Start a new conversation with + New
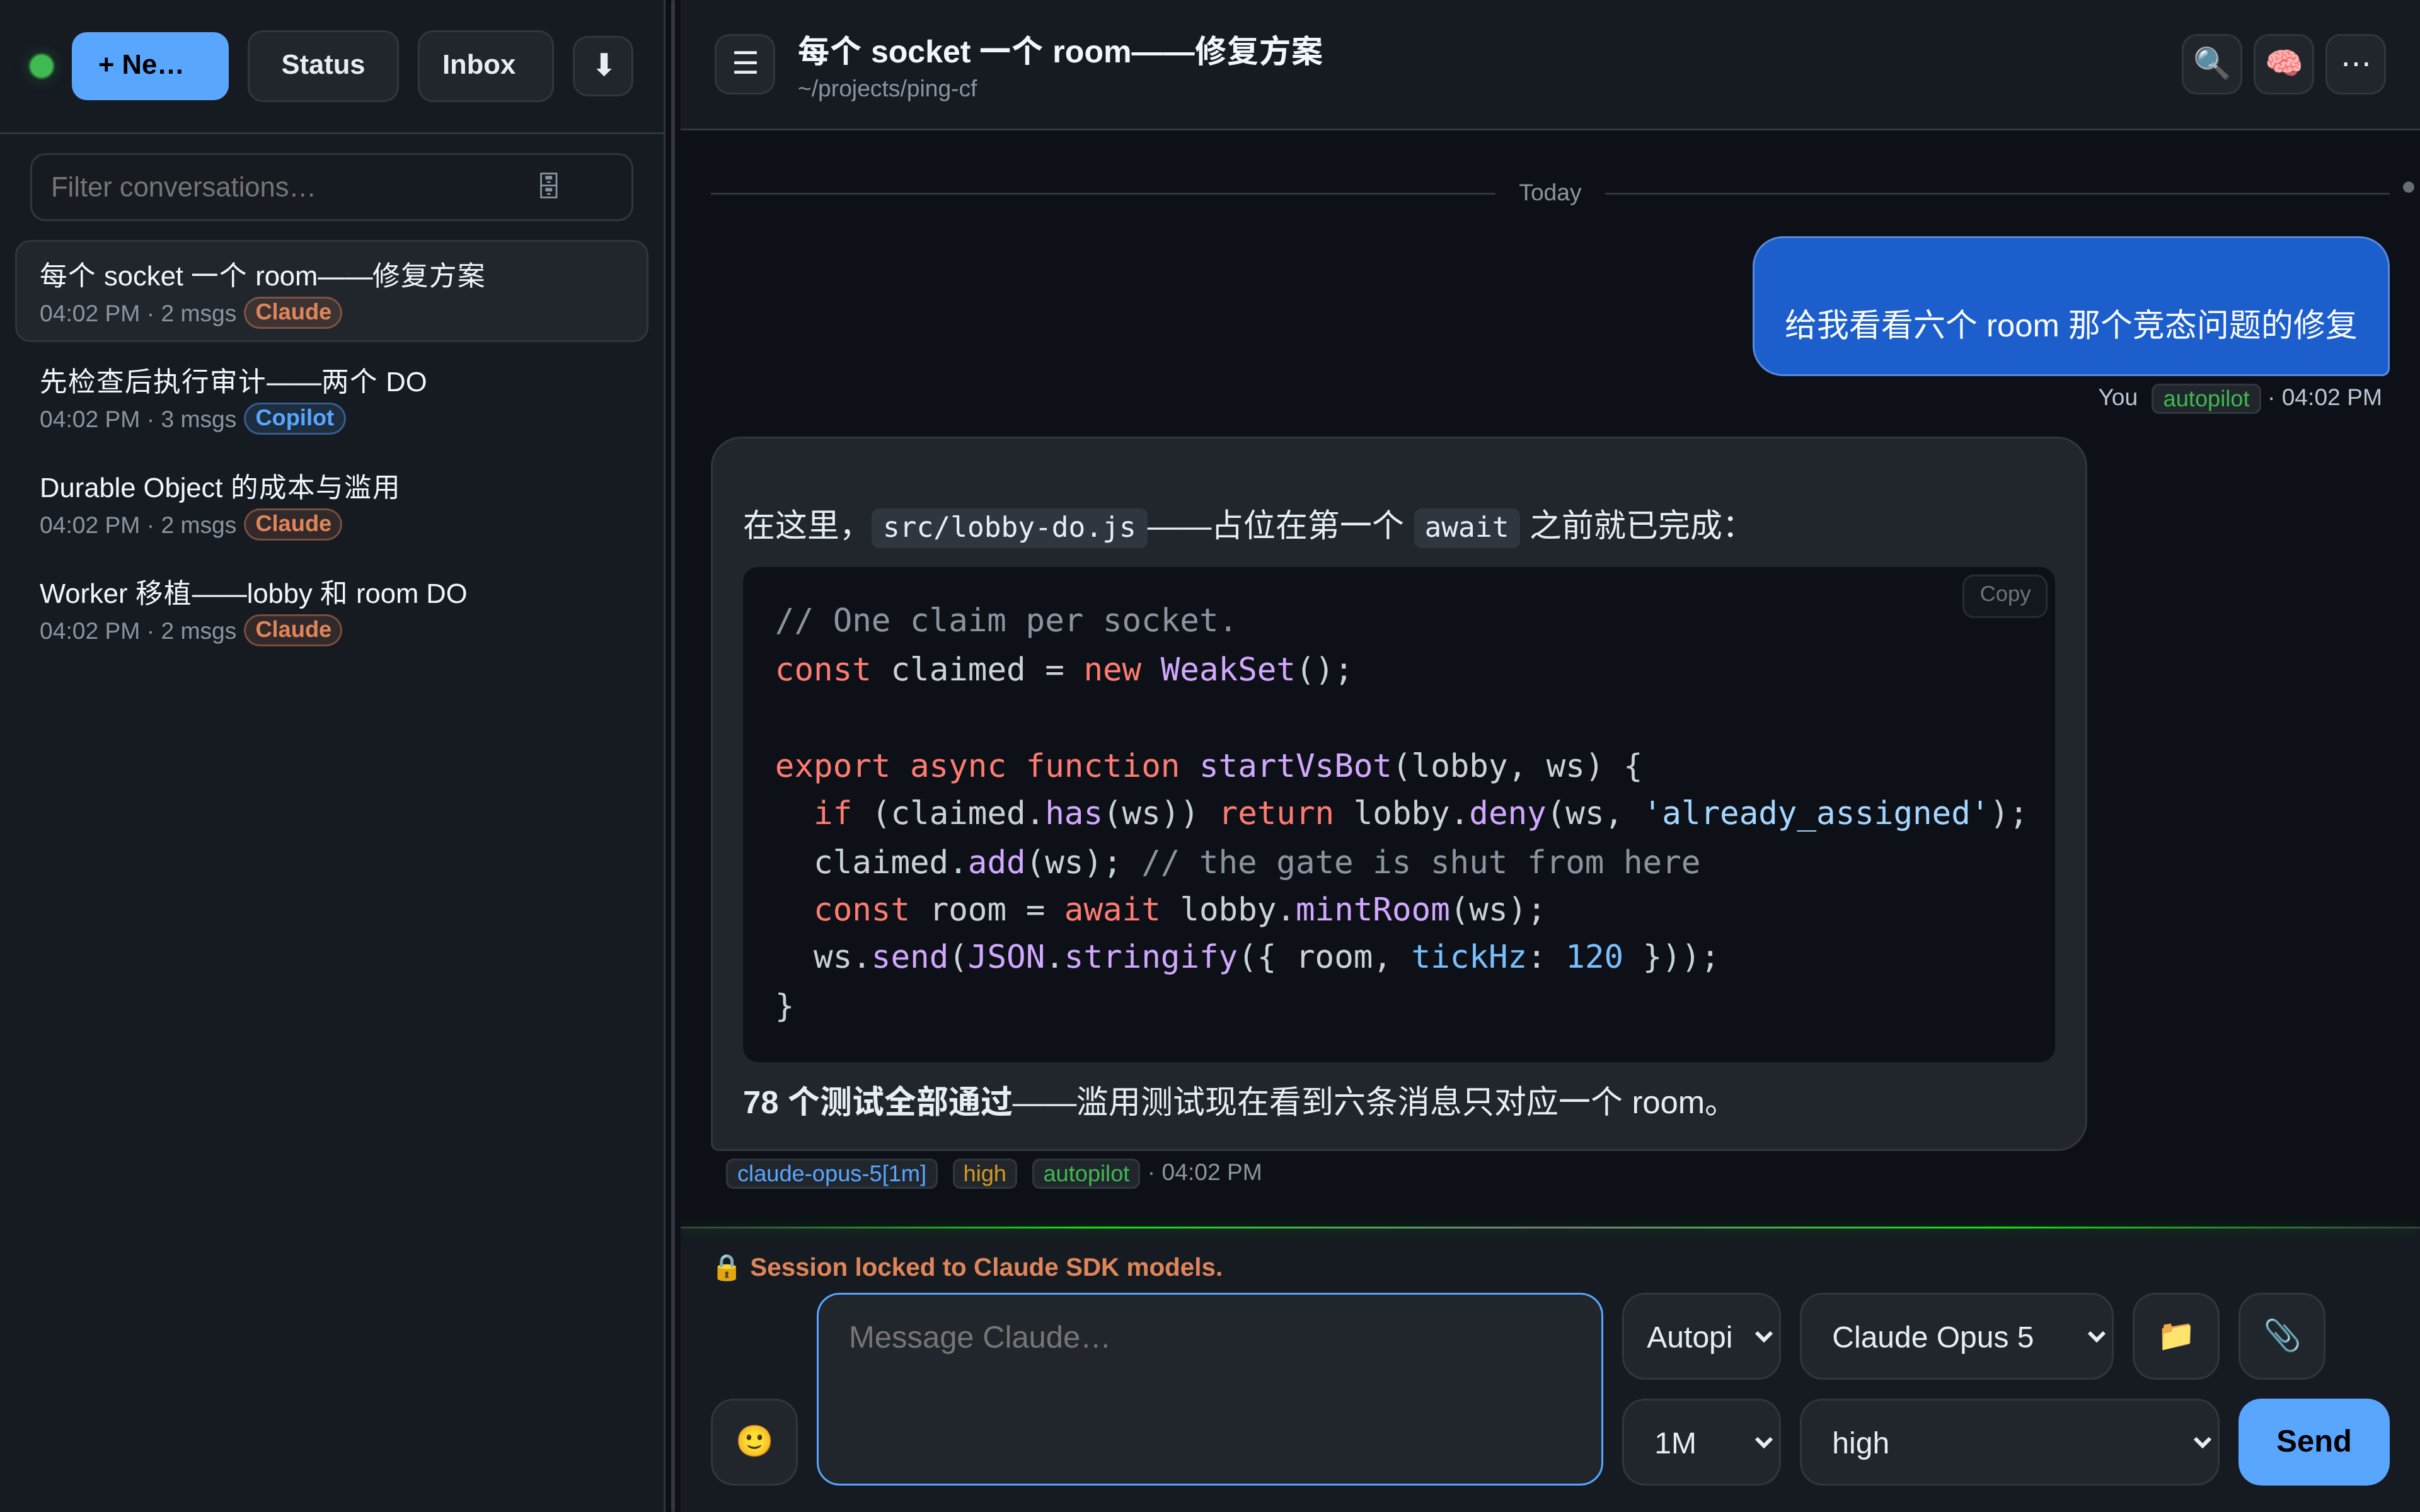Screen dimensions: 2420x1512 tap(150, 65)
